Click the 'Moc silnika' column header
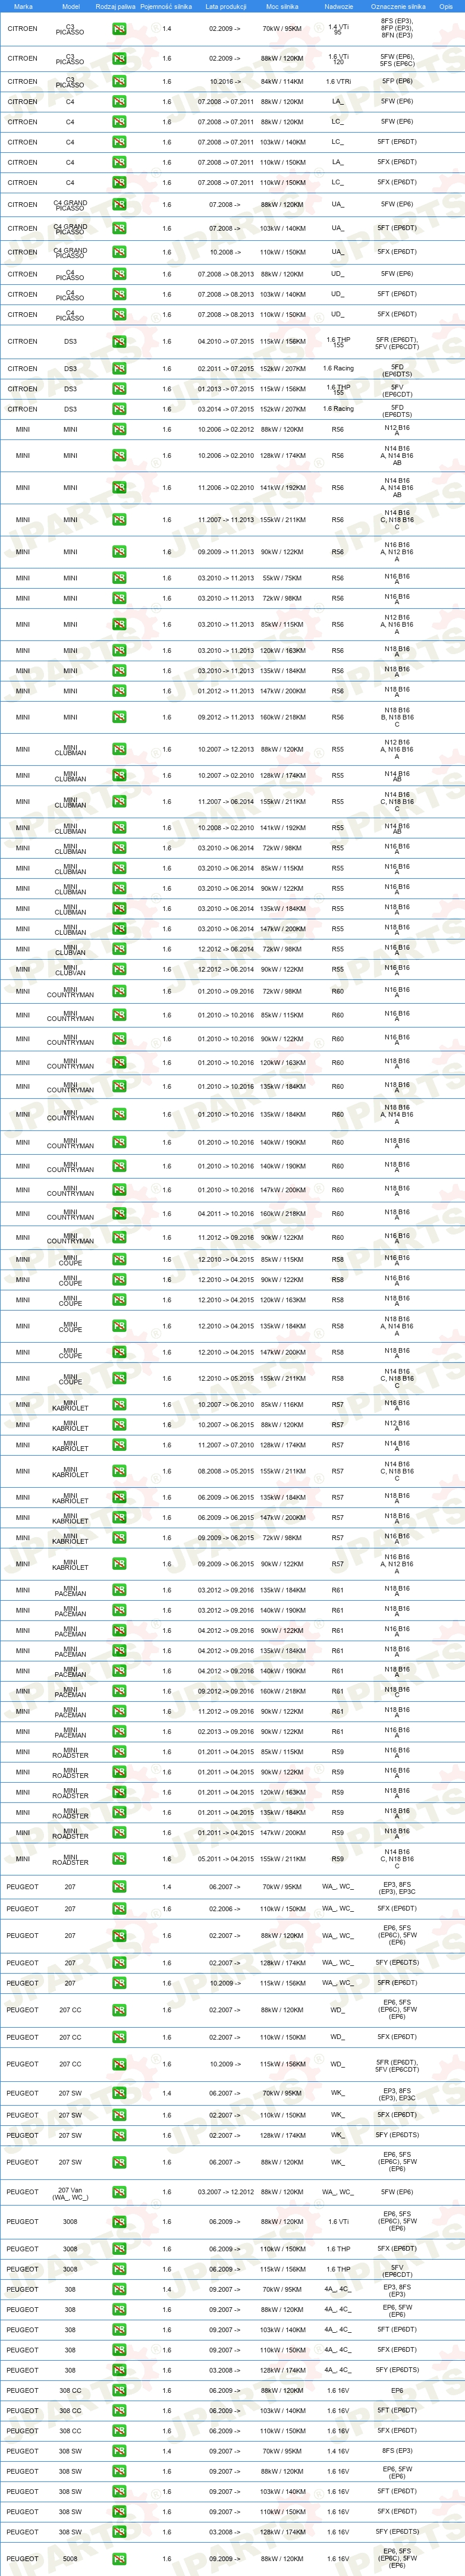465x2576 pixels. (x=282, y=6)
